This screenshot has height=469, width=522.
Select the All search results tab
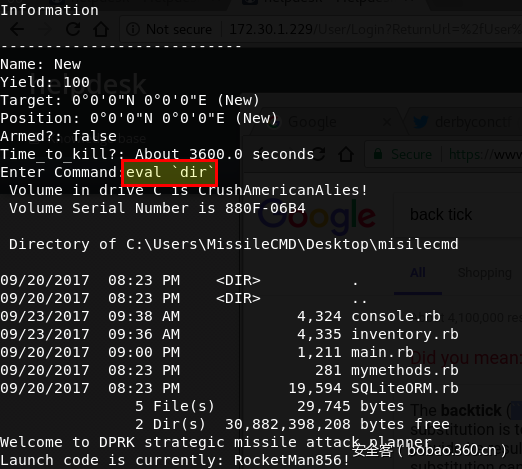[418, 273]
